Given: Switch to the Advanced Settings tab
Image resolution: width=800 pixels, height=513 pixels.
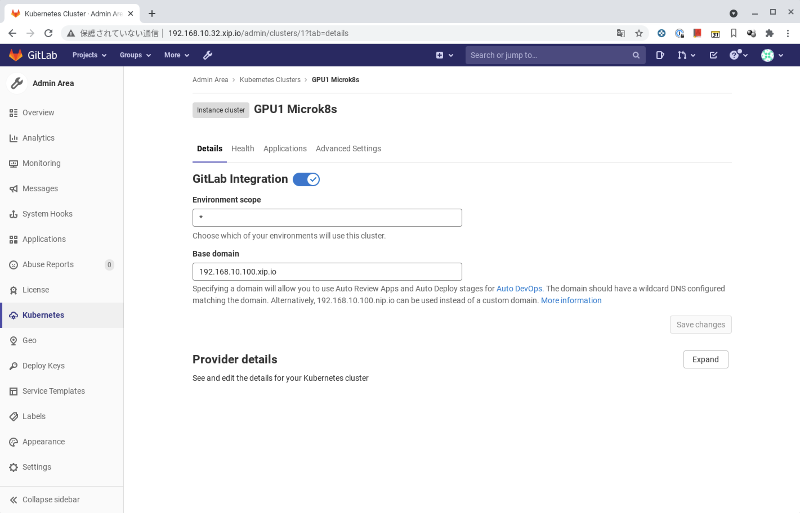Looking at the screenshot, I should 348,148.
